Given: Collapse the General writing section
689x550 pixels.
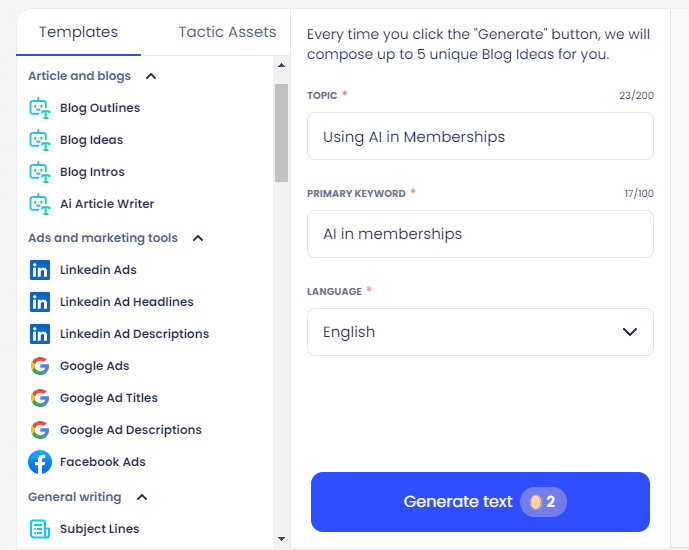Looking at the screenshot, I should [142, 497].
